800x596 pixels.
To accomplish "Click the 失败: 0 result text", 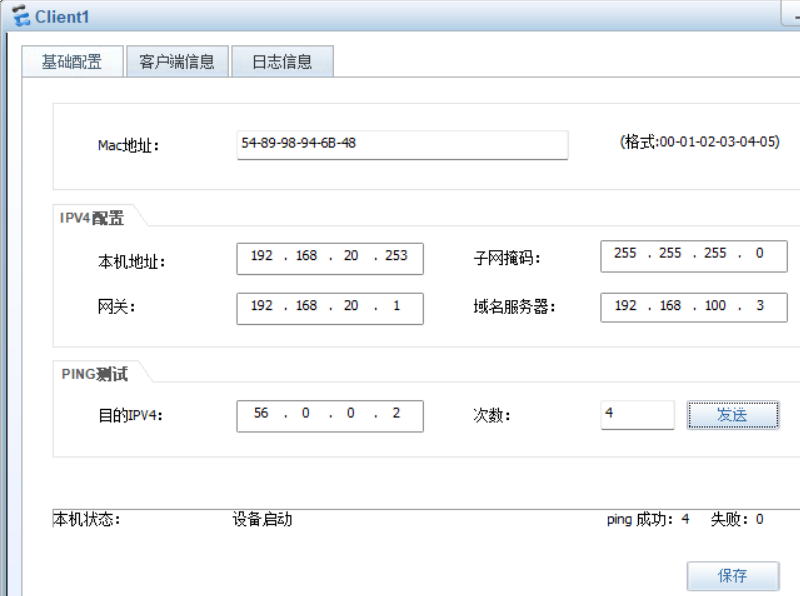I will tap(737, 519).
